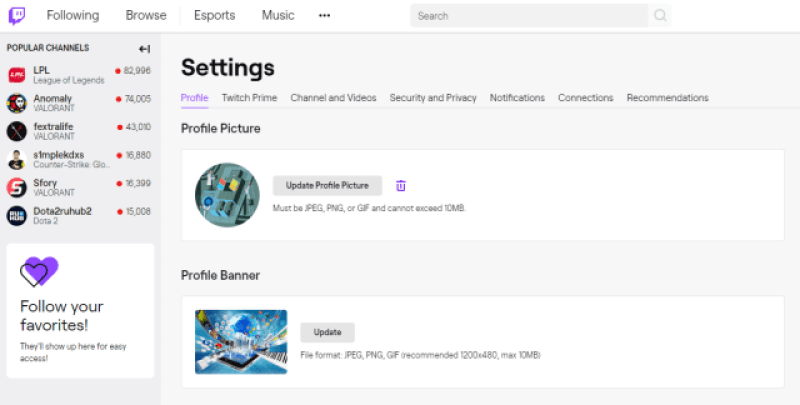The width and height of the screenshot is (800, 405).
Task: Click the banner file format hint text
Action: [x=420, y=355]
